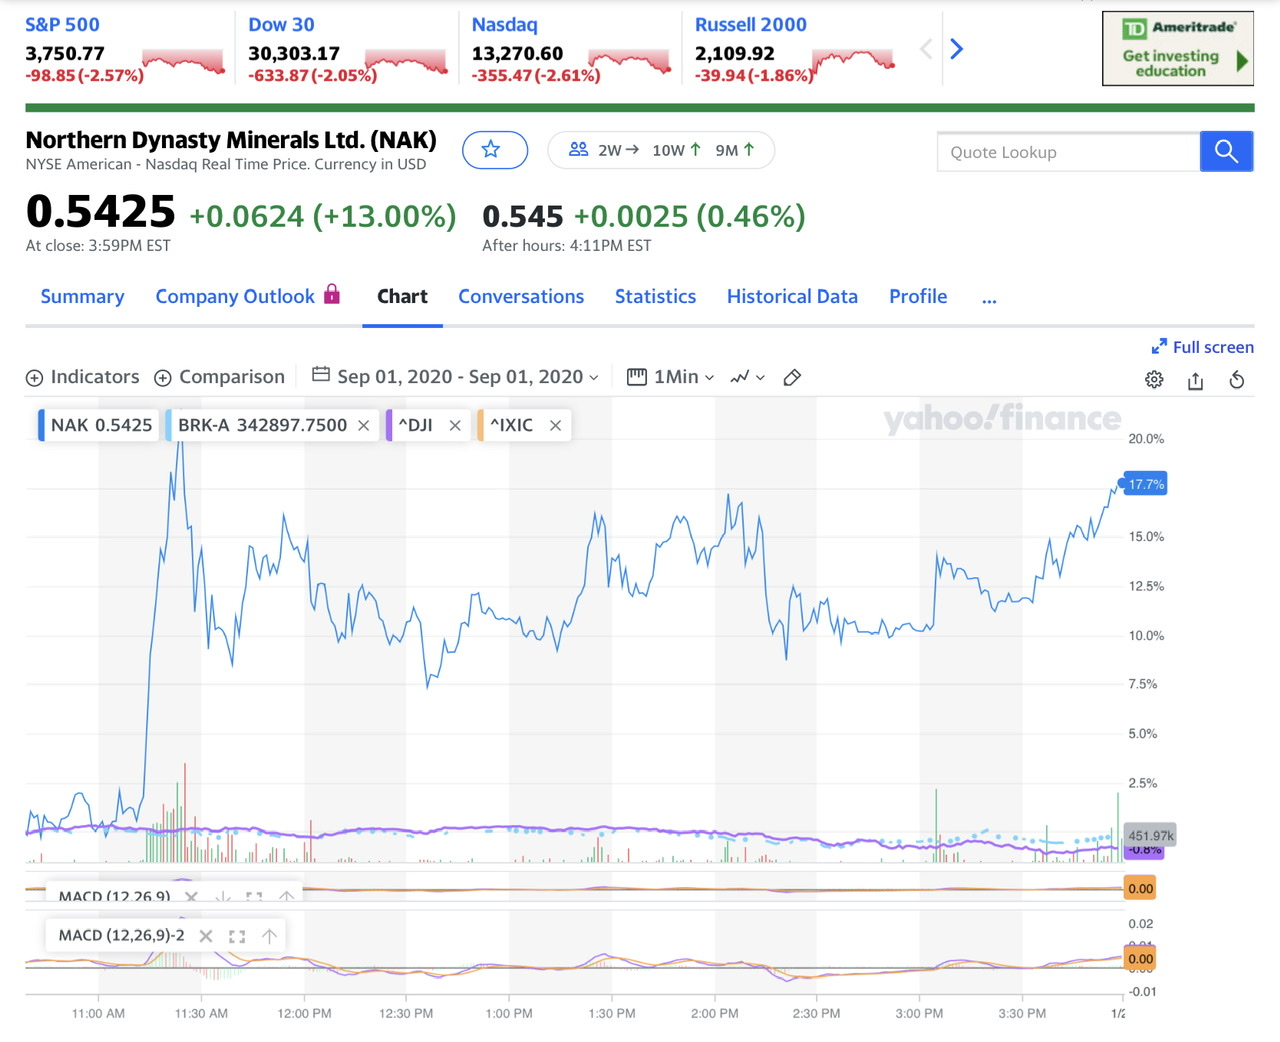1280x1042 pixels.
Task: Remove the ^DJI comparison
Action: pyautogui.click(x=455, y=425)
